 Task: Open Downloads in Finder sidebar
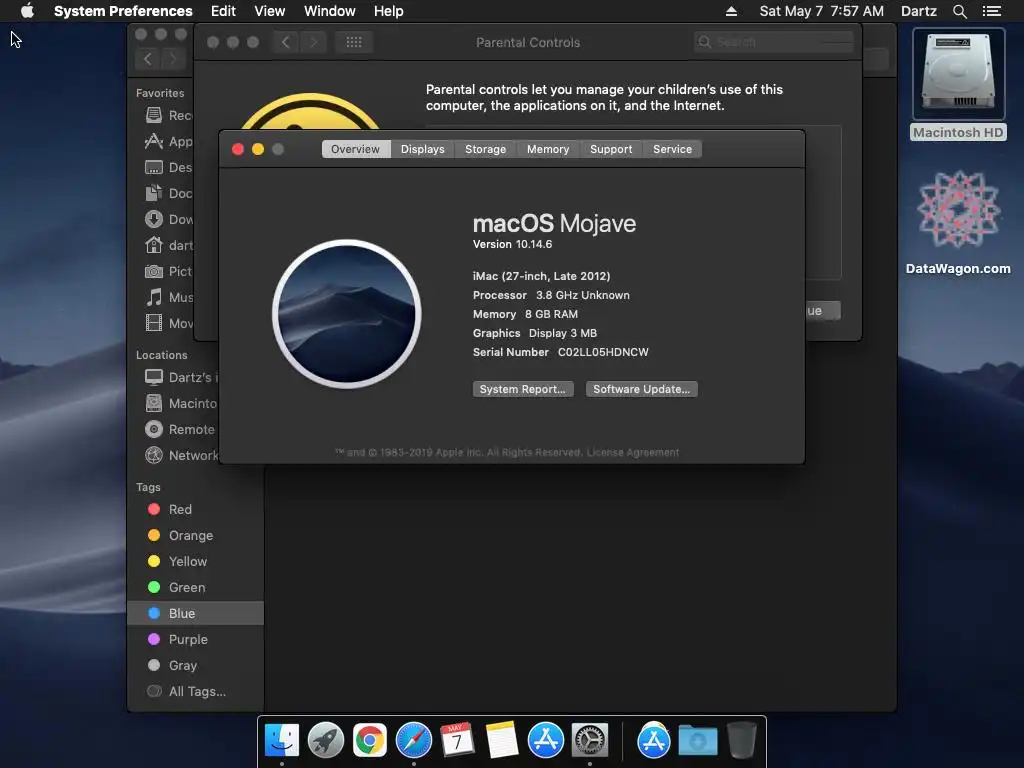(169, 219)
